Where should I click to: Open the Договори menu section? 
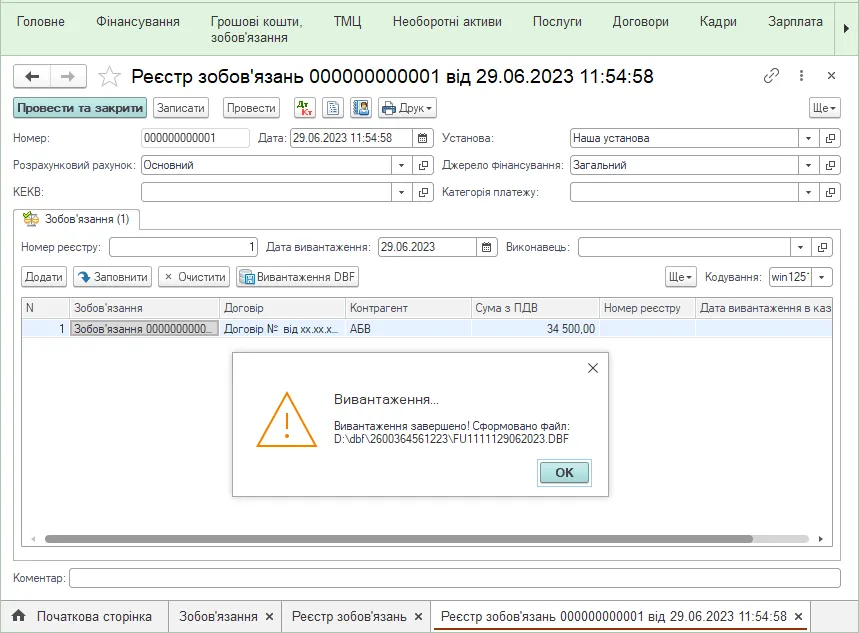coord(640,22)
